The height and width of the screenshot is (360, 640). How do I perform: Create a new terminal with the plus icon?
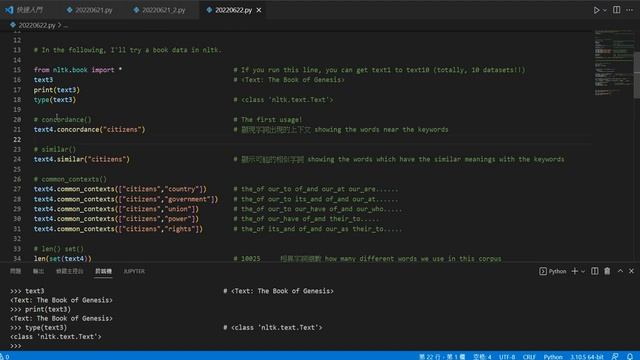pyautogui.click(x=574, y=271)
